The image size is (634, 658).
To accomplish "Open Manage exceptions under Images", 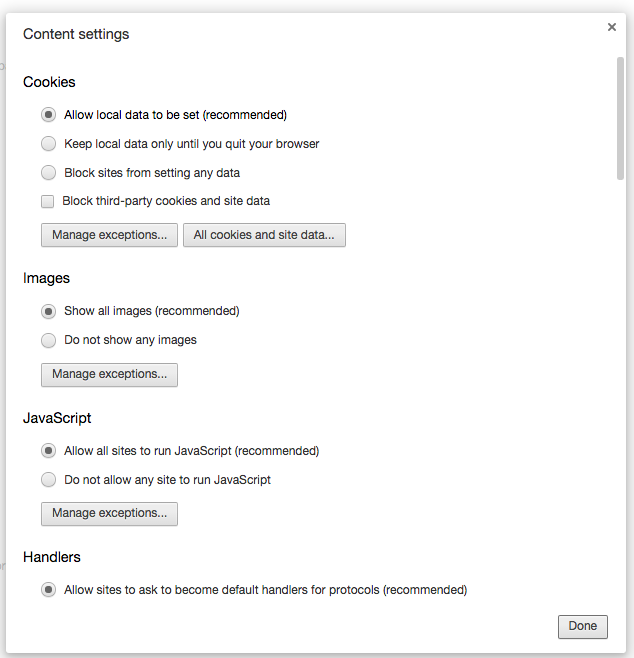I will (x=109, y=374).
